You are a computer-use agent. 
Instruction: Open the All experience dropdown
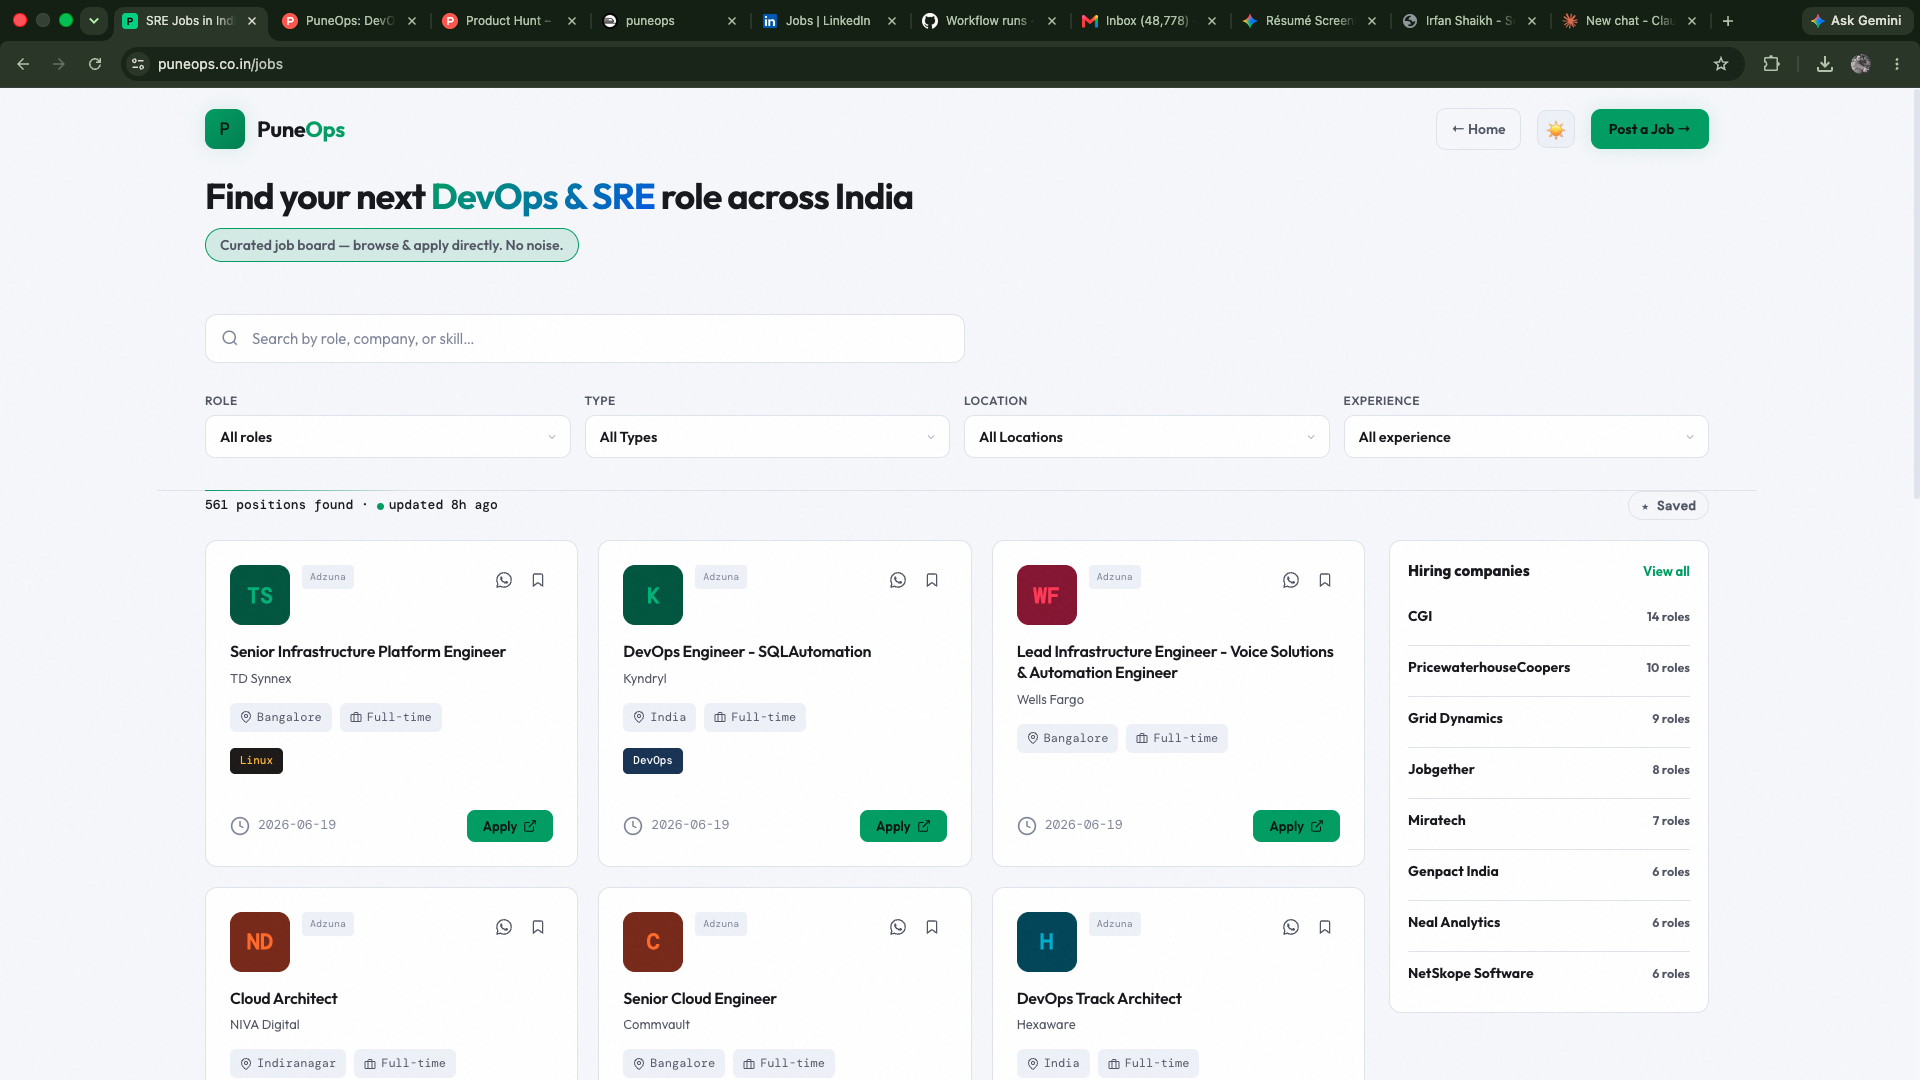point(1526,437)
